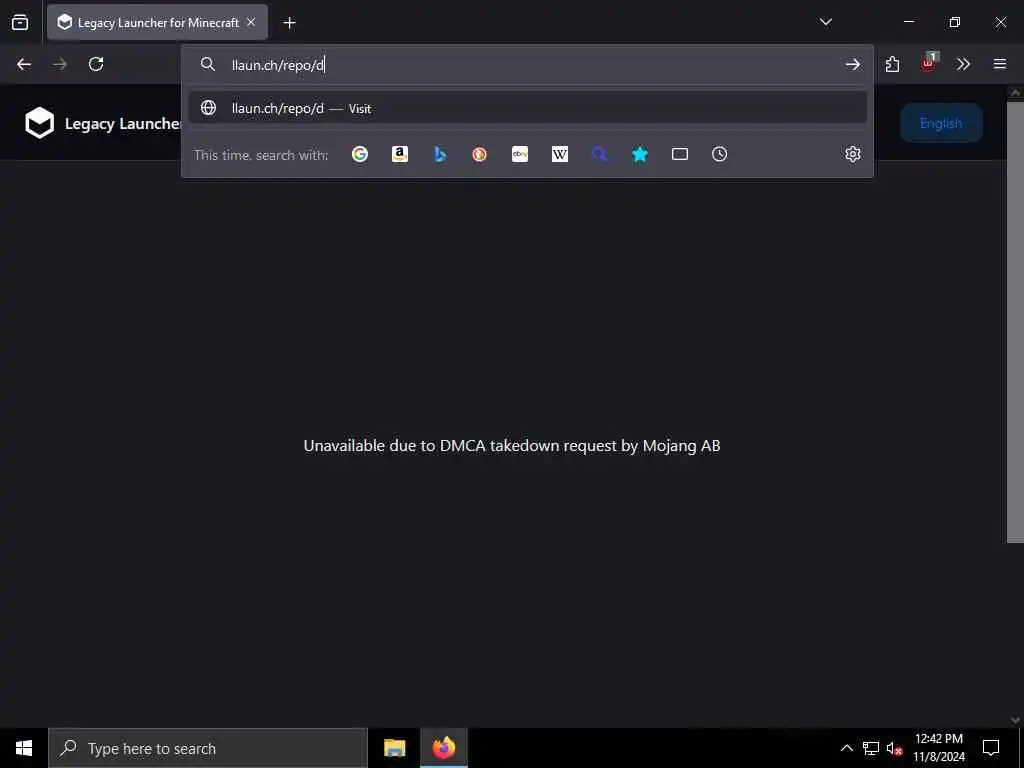Image resolution: width=1024 pixels, height=768 pixels.
Task: Click the Legacy Launcher logo
Action: [x=39, y=123]
